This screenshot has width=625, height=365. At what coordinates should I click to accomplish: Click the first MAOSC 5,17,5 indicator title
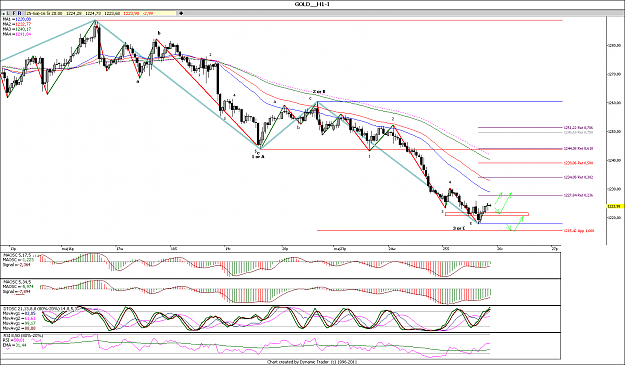coord(16,255)
